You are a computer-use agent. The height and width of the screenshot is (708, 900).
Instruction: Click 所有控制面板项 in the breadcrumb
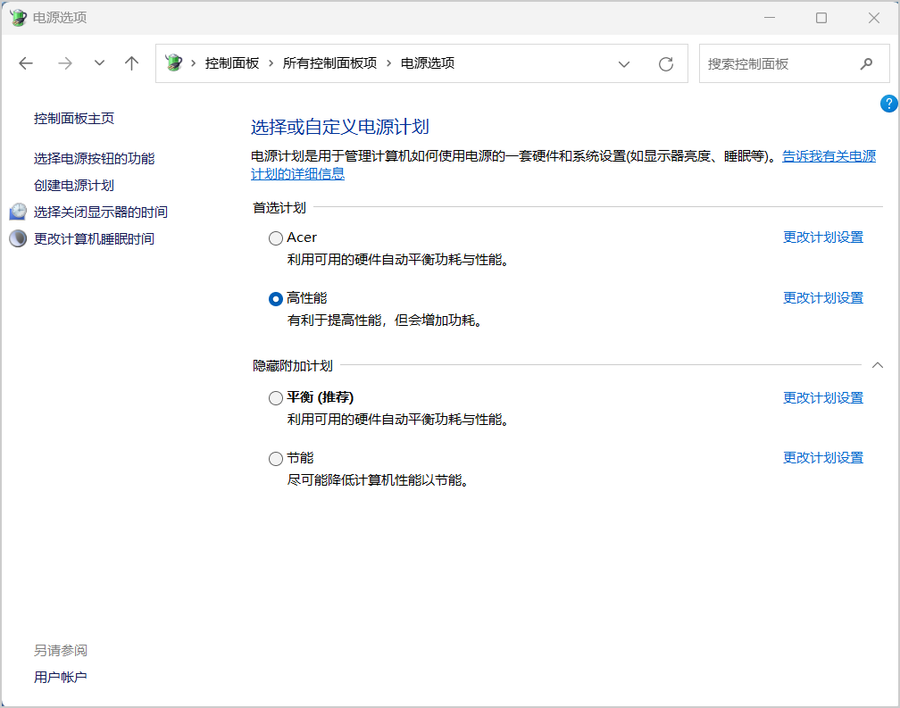pyautogui.click(x=329, y=63)
